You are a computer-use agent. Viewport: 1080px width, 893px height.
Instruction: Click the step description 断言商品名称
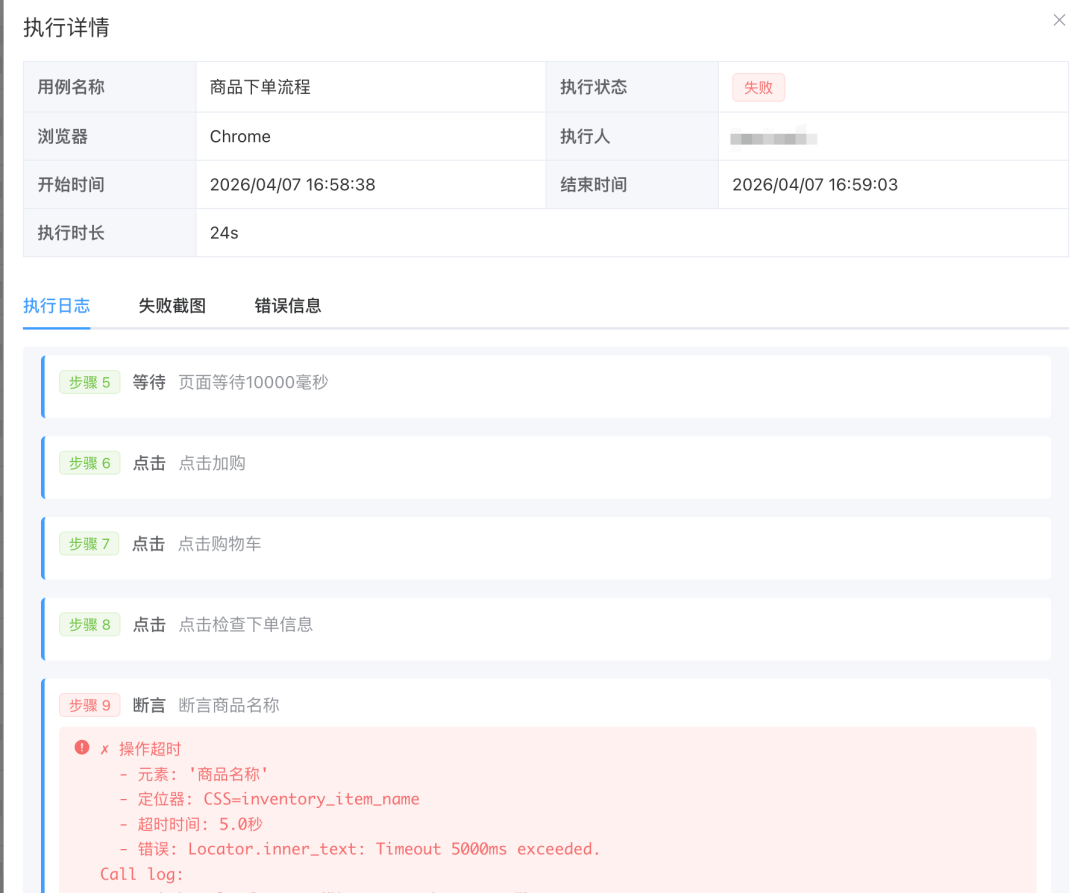[x=229, y=705]
